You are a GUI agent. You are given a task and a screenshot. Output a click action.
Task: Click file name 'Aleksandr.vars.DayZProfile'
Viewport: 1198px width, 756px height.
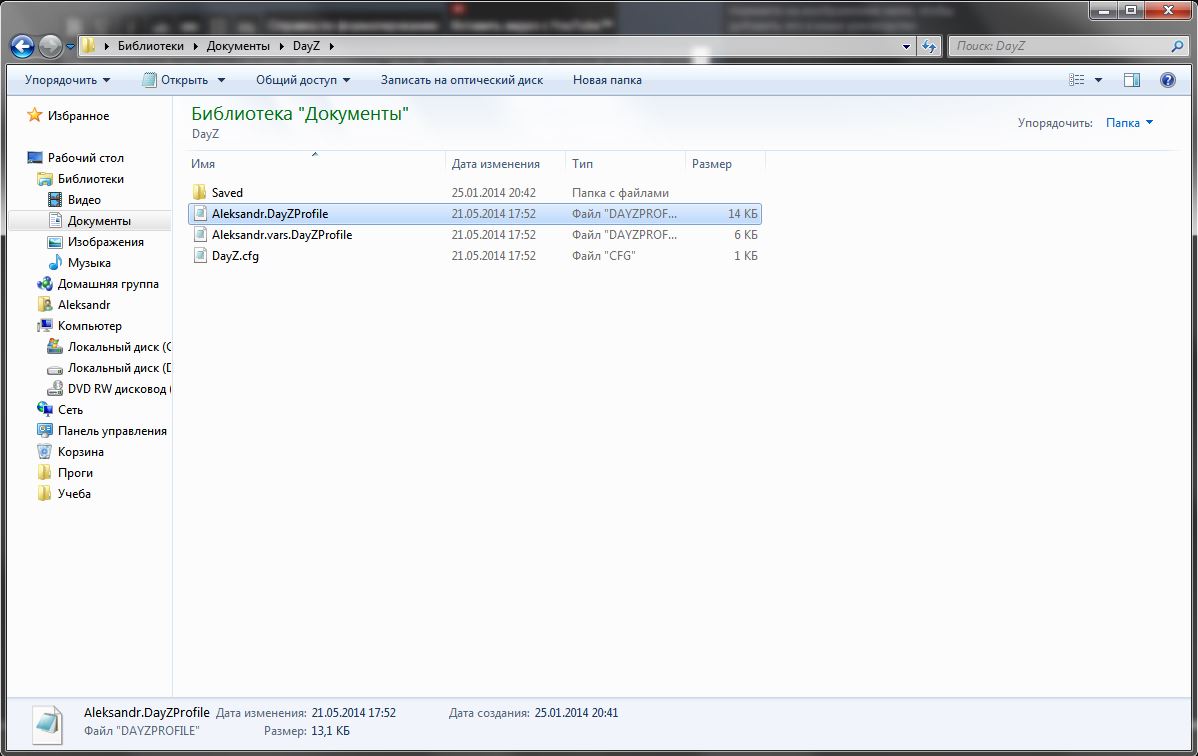coord(282,235)
